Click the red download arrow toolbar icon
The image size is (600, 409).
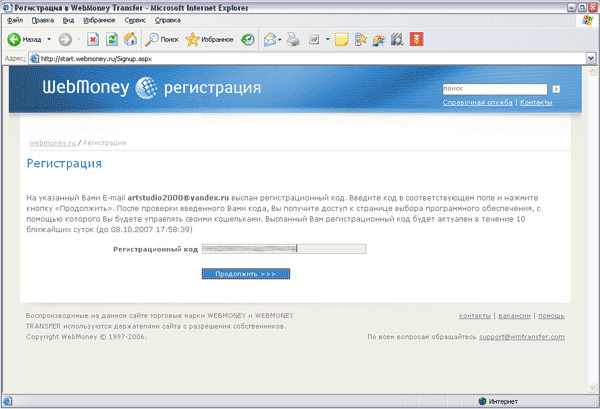tap(416, 39)
